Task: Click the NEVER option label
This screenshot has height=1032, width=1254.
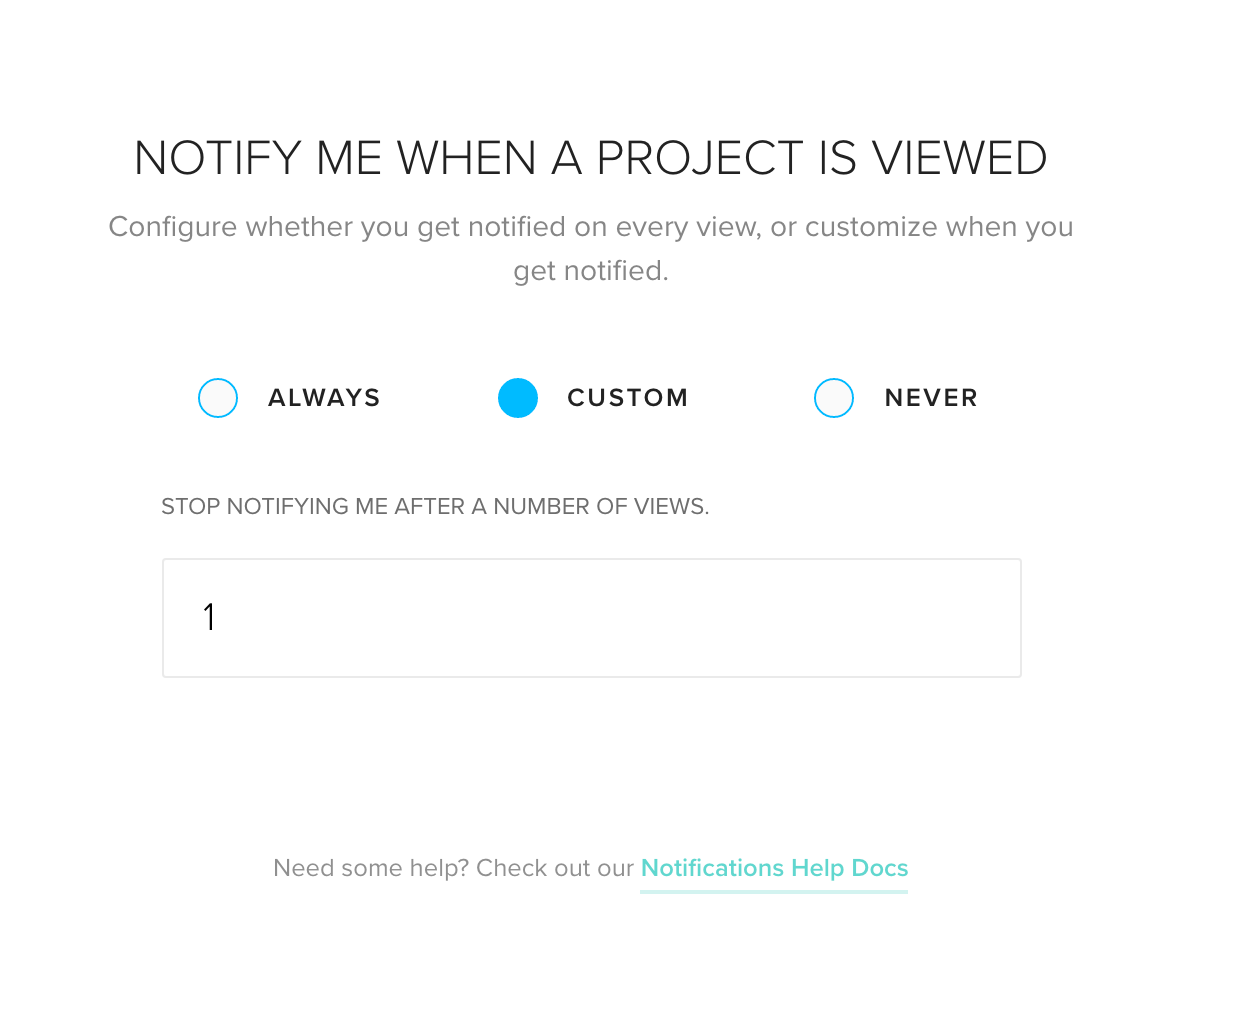Action: click(x=931, y=398)
